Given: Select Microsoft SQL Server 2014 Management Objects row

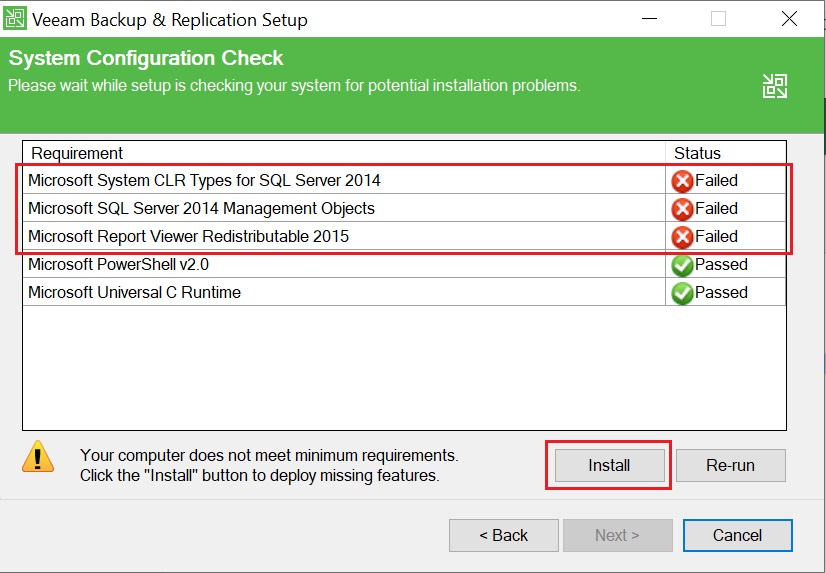Looking at the screenshot, I should click(404, 208).
